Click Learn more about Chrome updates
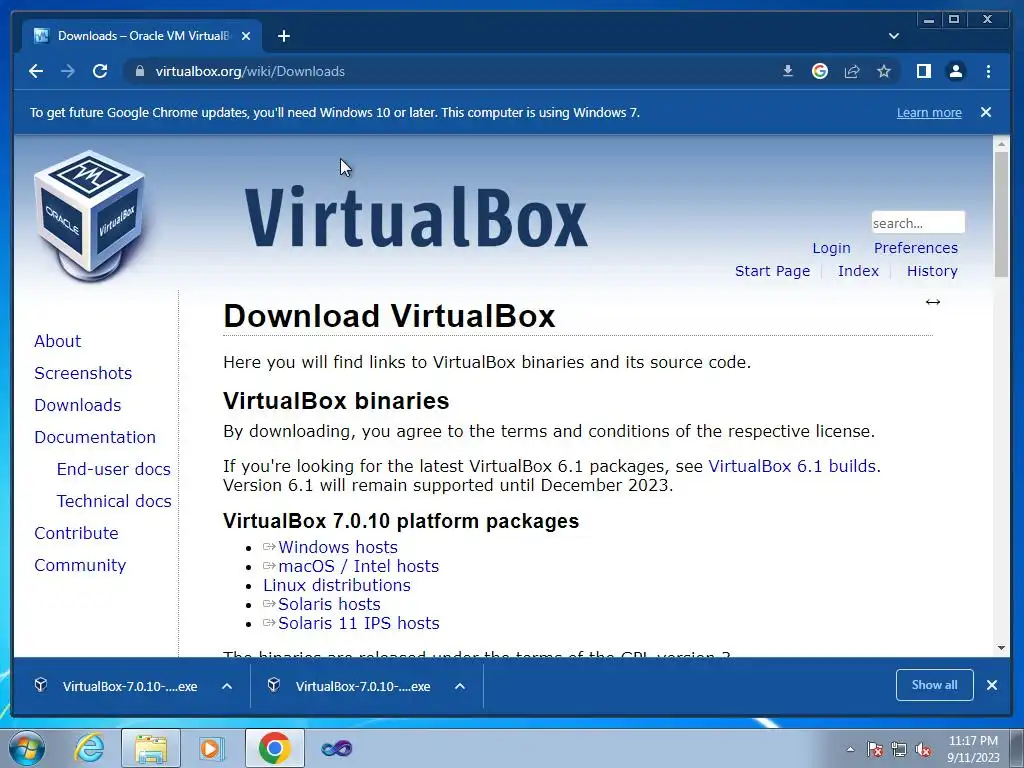Viewport: 1024px width, 768px height. (x=929, y=112)
